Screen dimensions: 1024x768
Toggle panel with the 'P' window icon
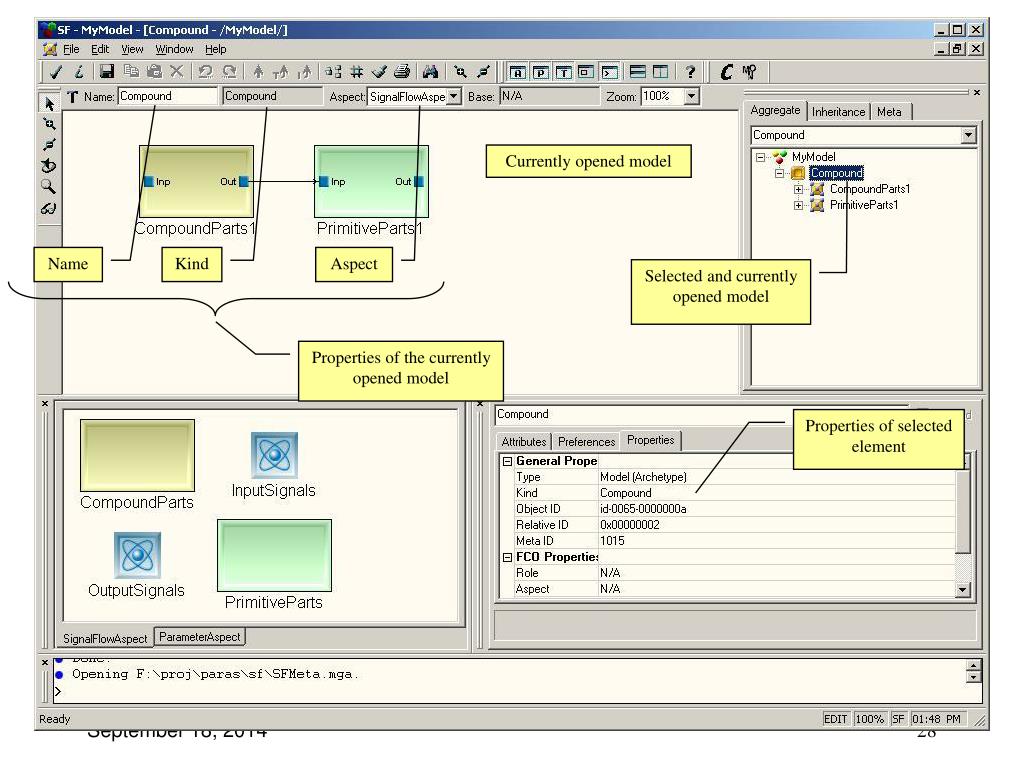(x=541, y=72)
